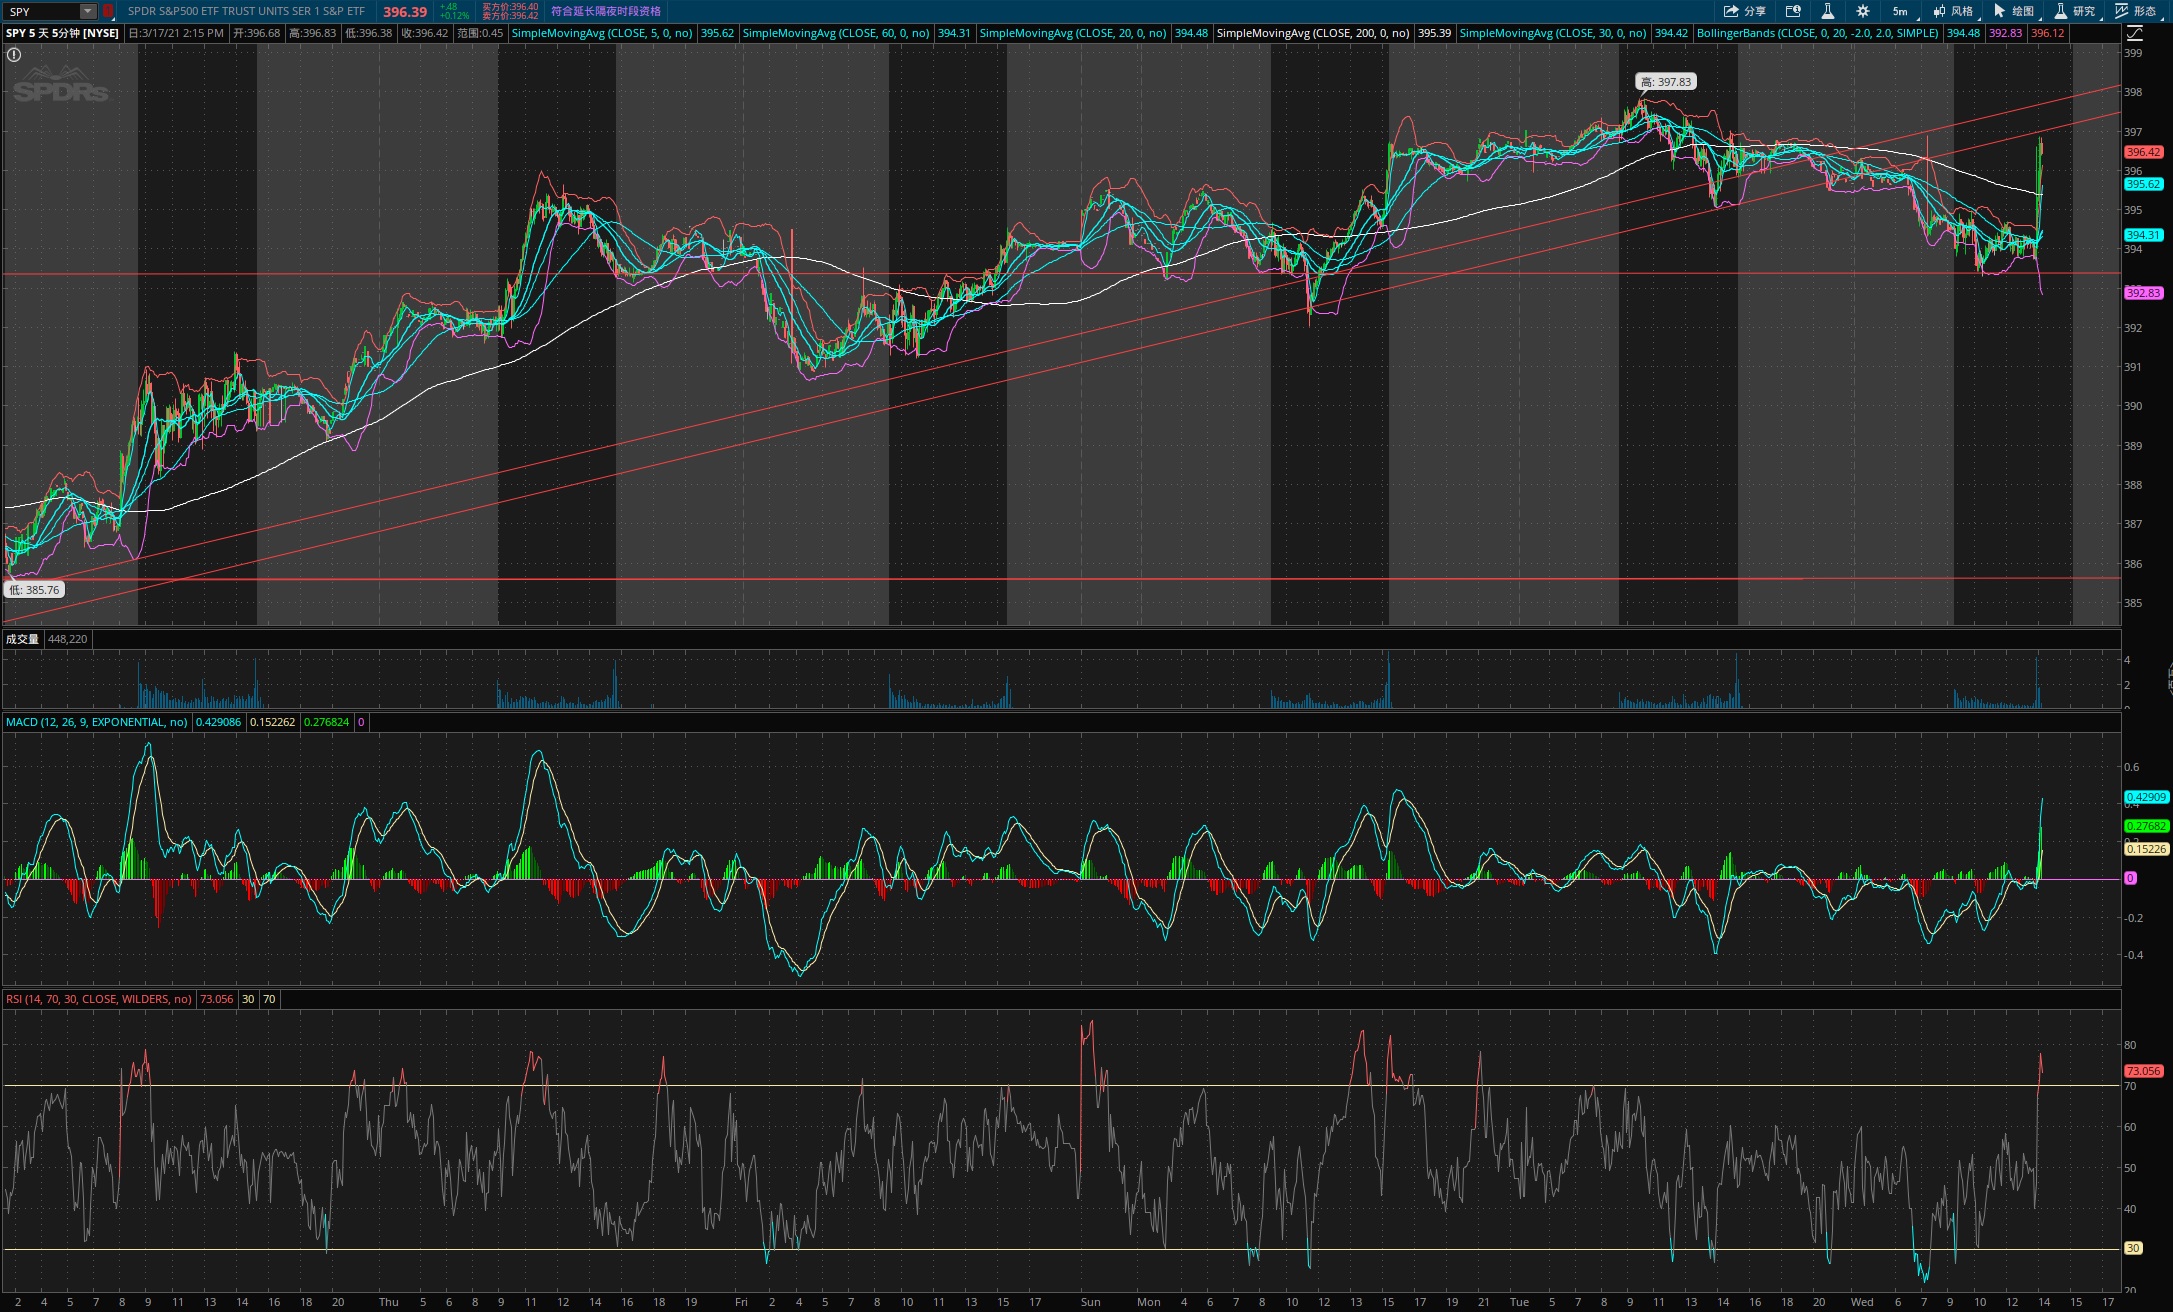The height and width of the screenshot is (1312, 2173).
Task: Click the red link/clipboard icon beside symbol
Action: [108, 11]
